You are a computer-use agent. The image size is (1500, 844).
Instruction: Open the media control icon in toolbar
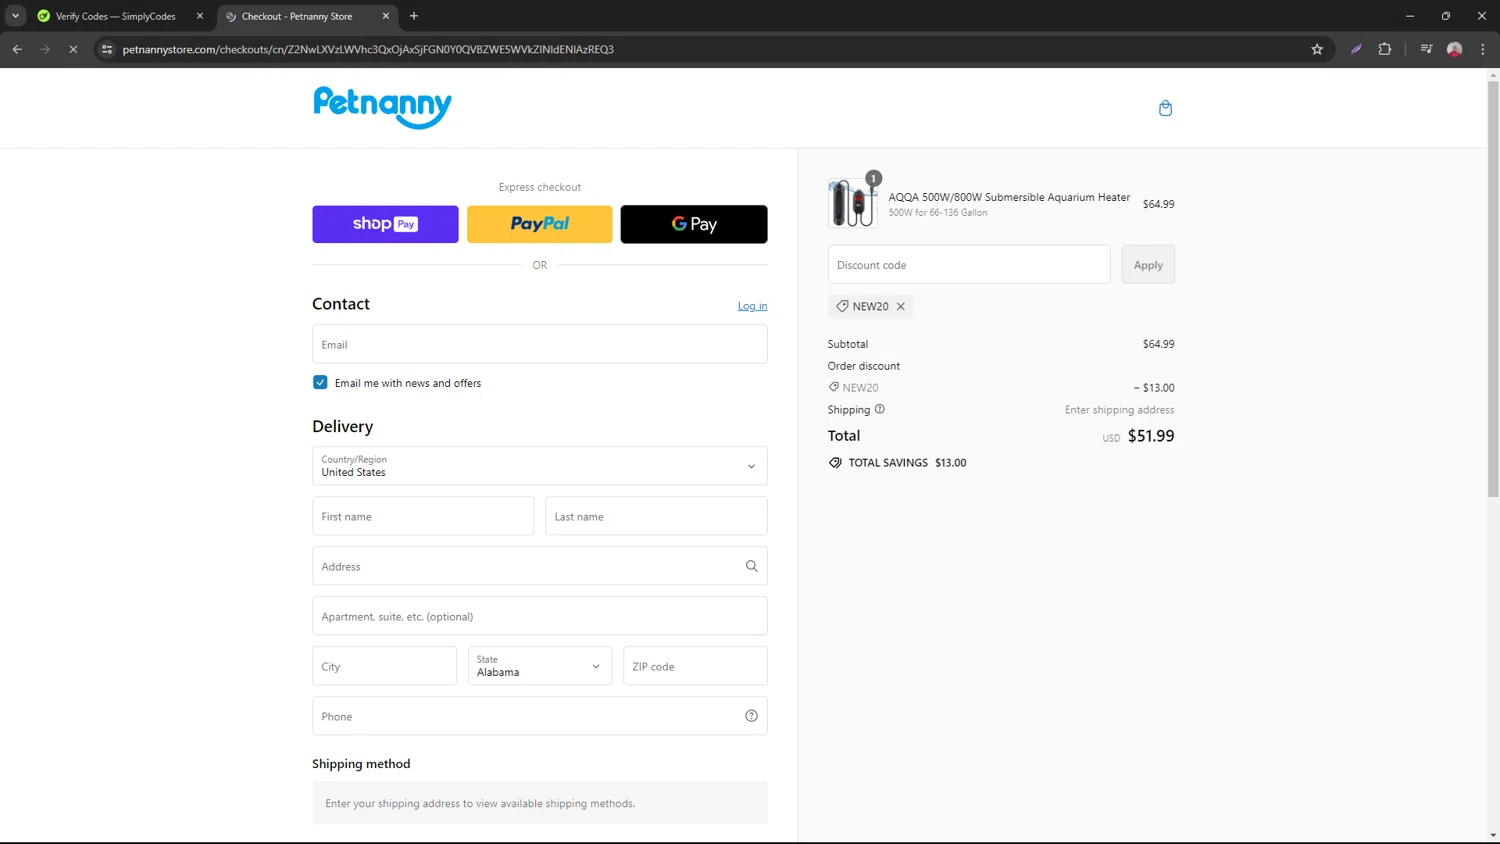pyautogui.click(x=1426, y=49)
